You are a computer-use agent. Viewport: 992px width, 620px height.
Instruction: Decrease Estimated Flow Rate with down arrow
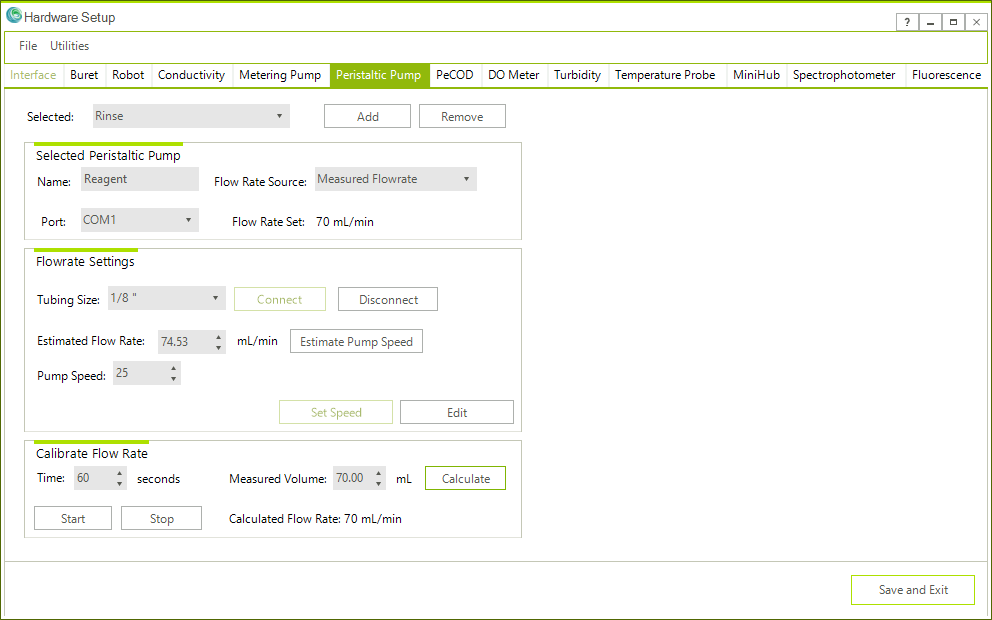(219, 348)
